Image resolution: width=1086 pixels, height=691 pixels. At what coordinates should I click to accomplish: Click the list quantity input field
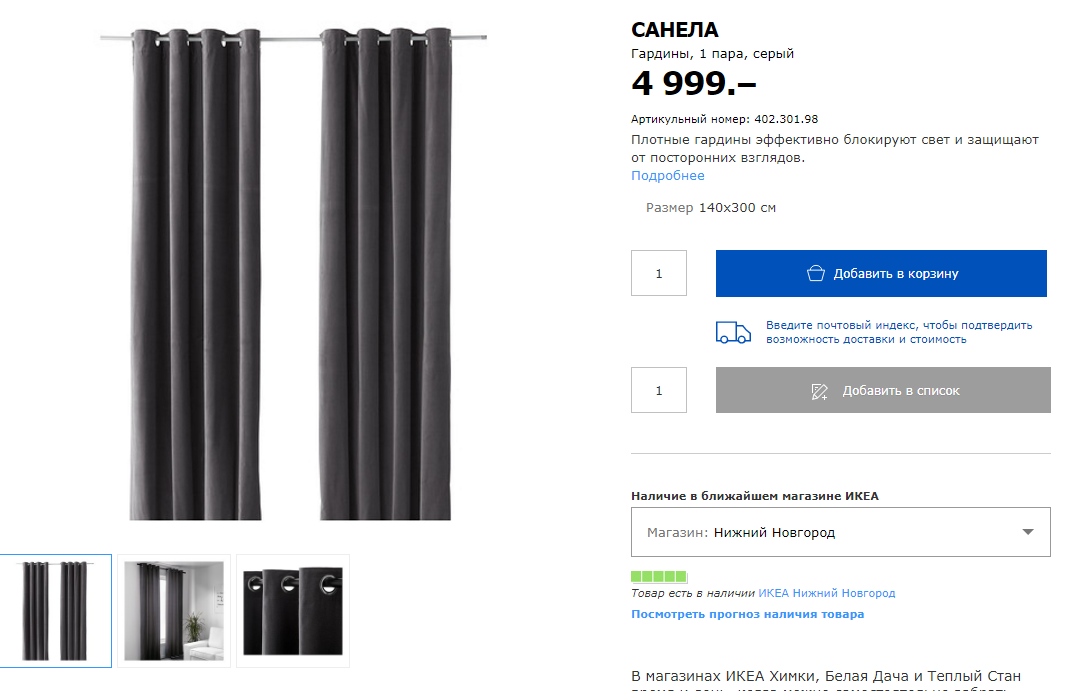click(x=659, y=390)
